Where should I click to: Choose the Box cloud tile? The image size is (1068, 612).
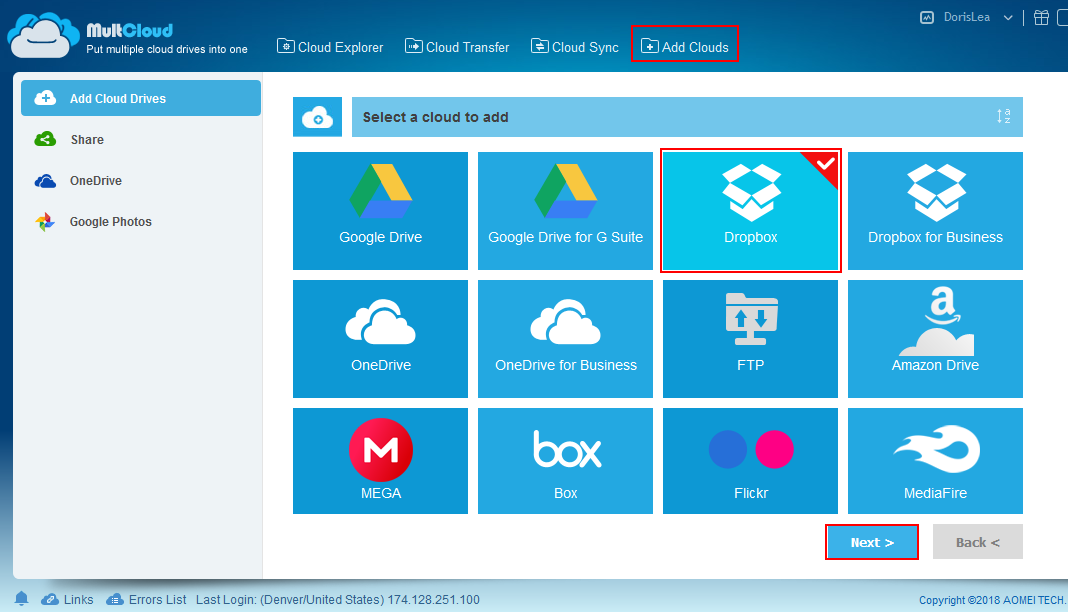point(565,460)
